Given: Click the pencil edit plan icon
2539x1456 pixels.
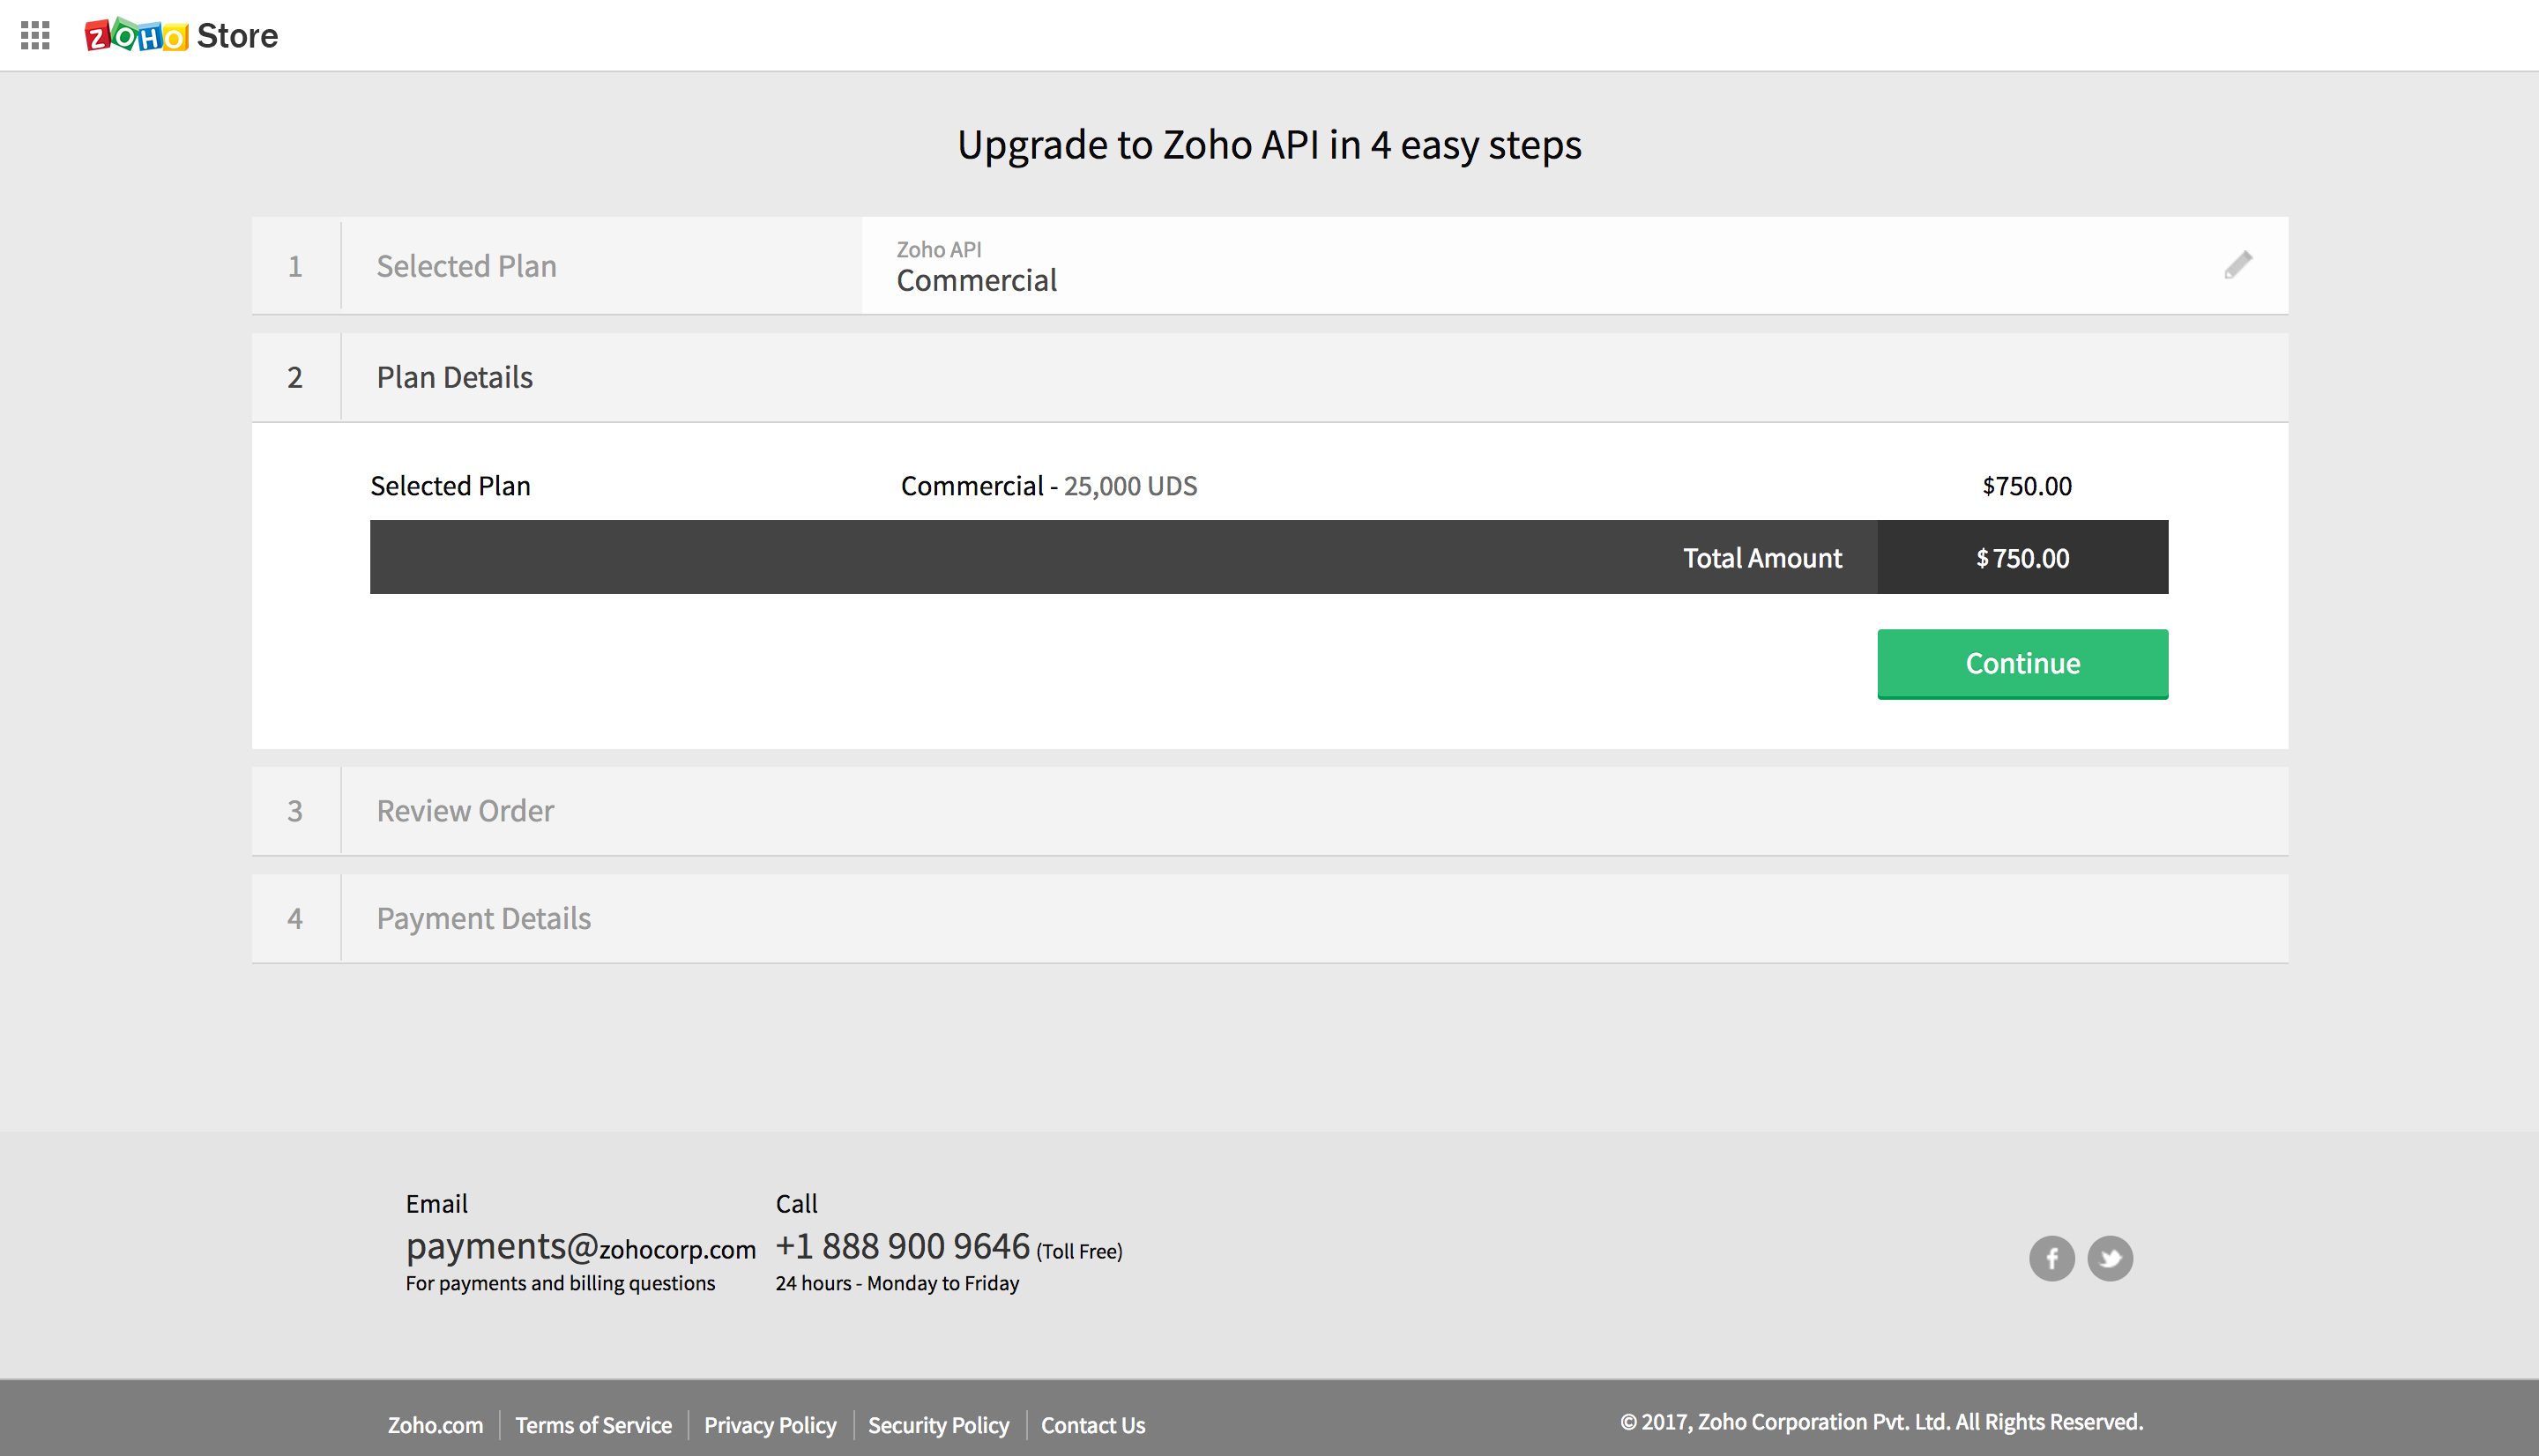Looking at the screenshot, I should click(x=2238, y=265).
